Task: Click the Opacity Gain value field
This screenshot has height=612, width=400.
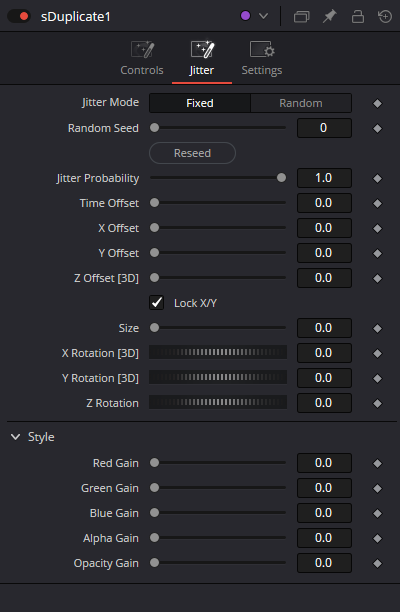Action: pos(324,563)
